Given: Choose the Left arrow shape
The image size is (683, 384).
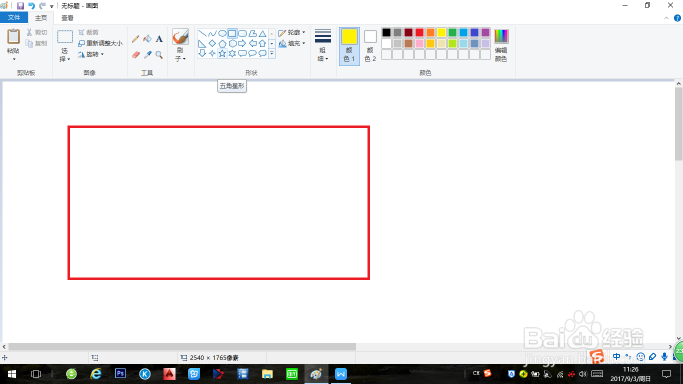Looking at the screenshot, I should click(x=252, y=44).
